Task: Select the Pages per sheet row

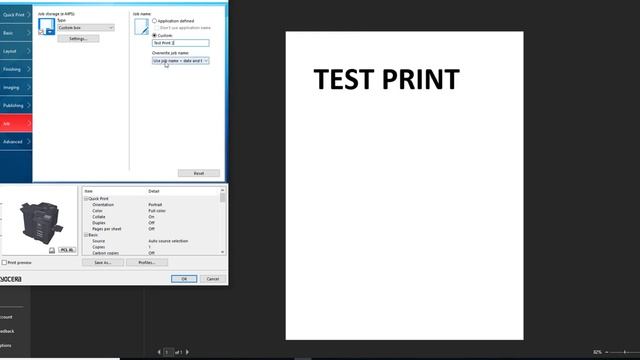Action: click(x=151, y=229)
